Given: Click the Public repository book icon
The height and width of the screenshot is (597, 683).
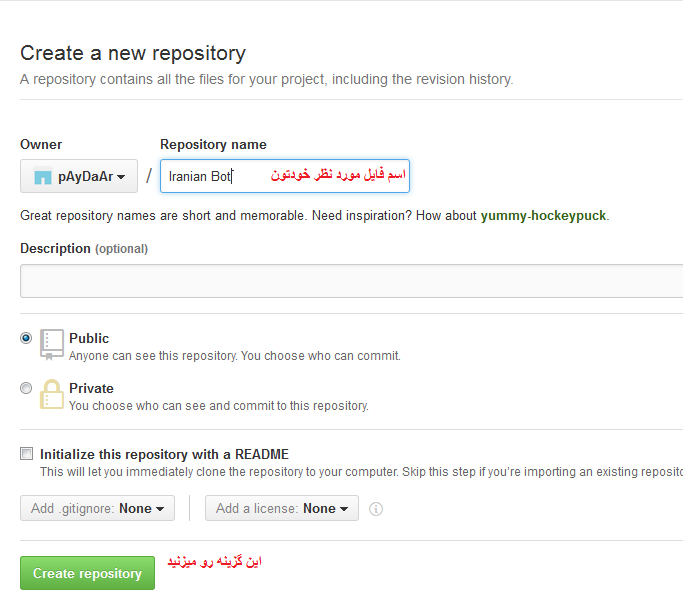Looking at the screenshot, I should (52, 343).
